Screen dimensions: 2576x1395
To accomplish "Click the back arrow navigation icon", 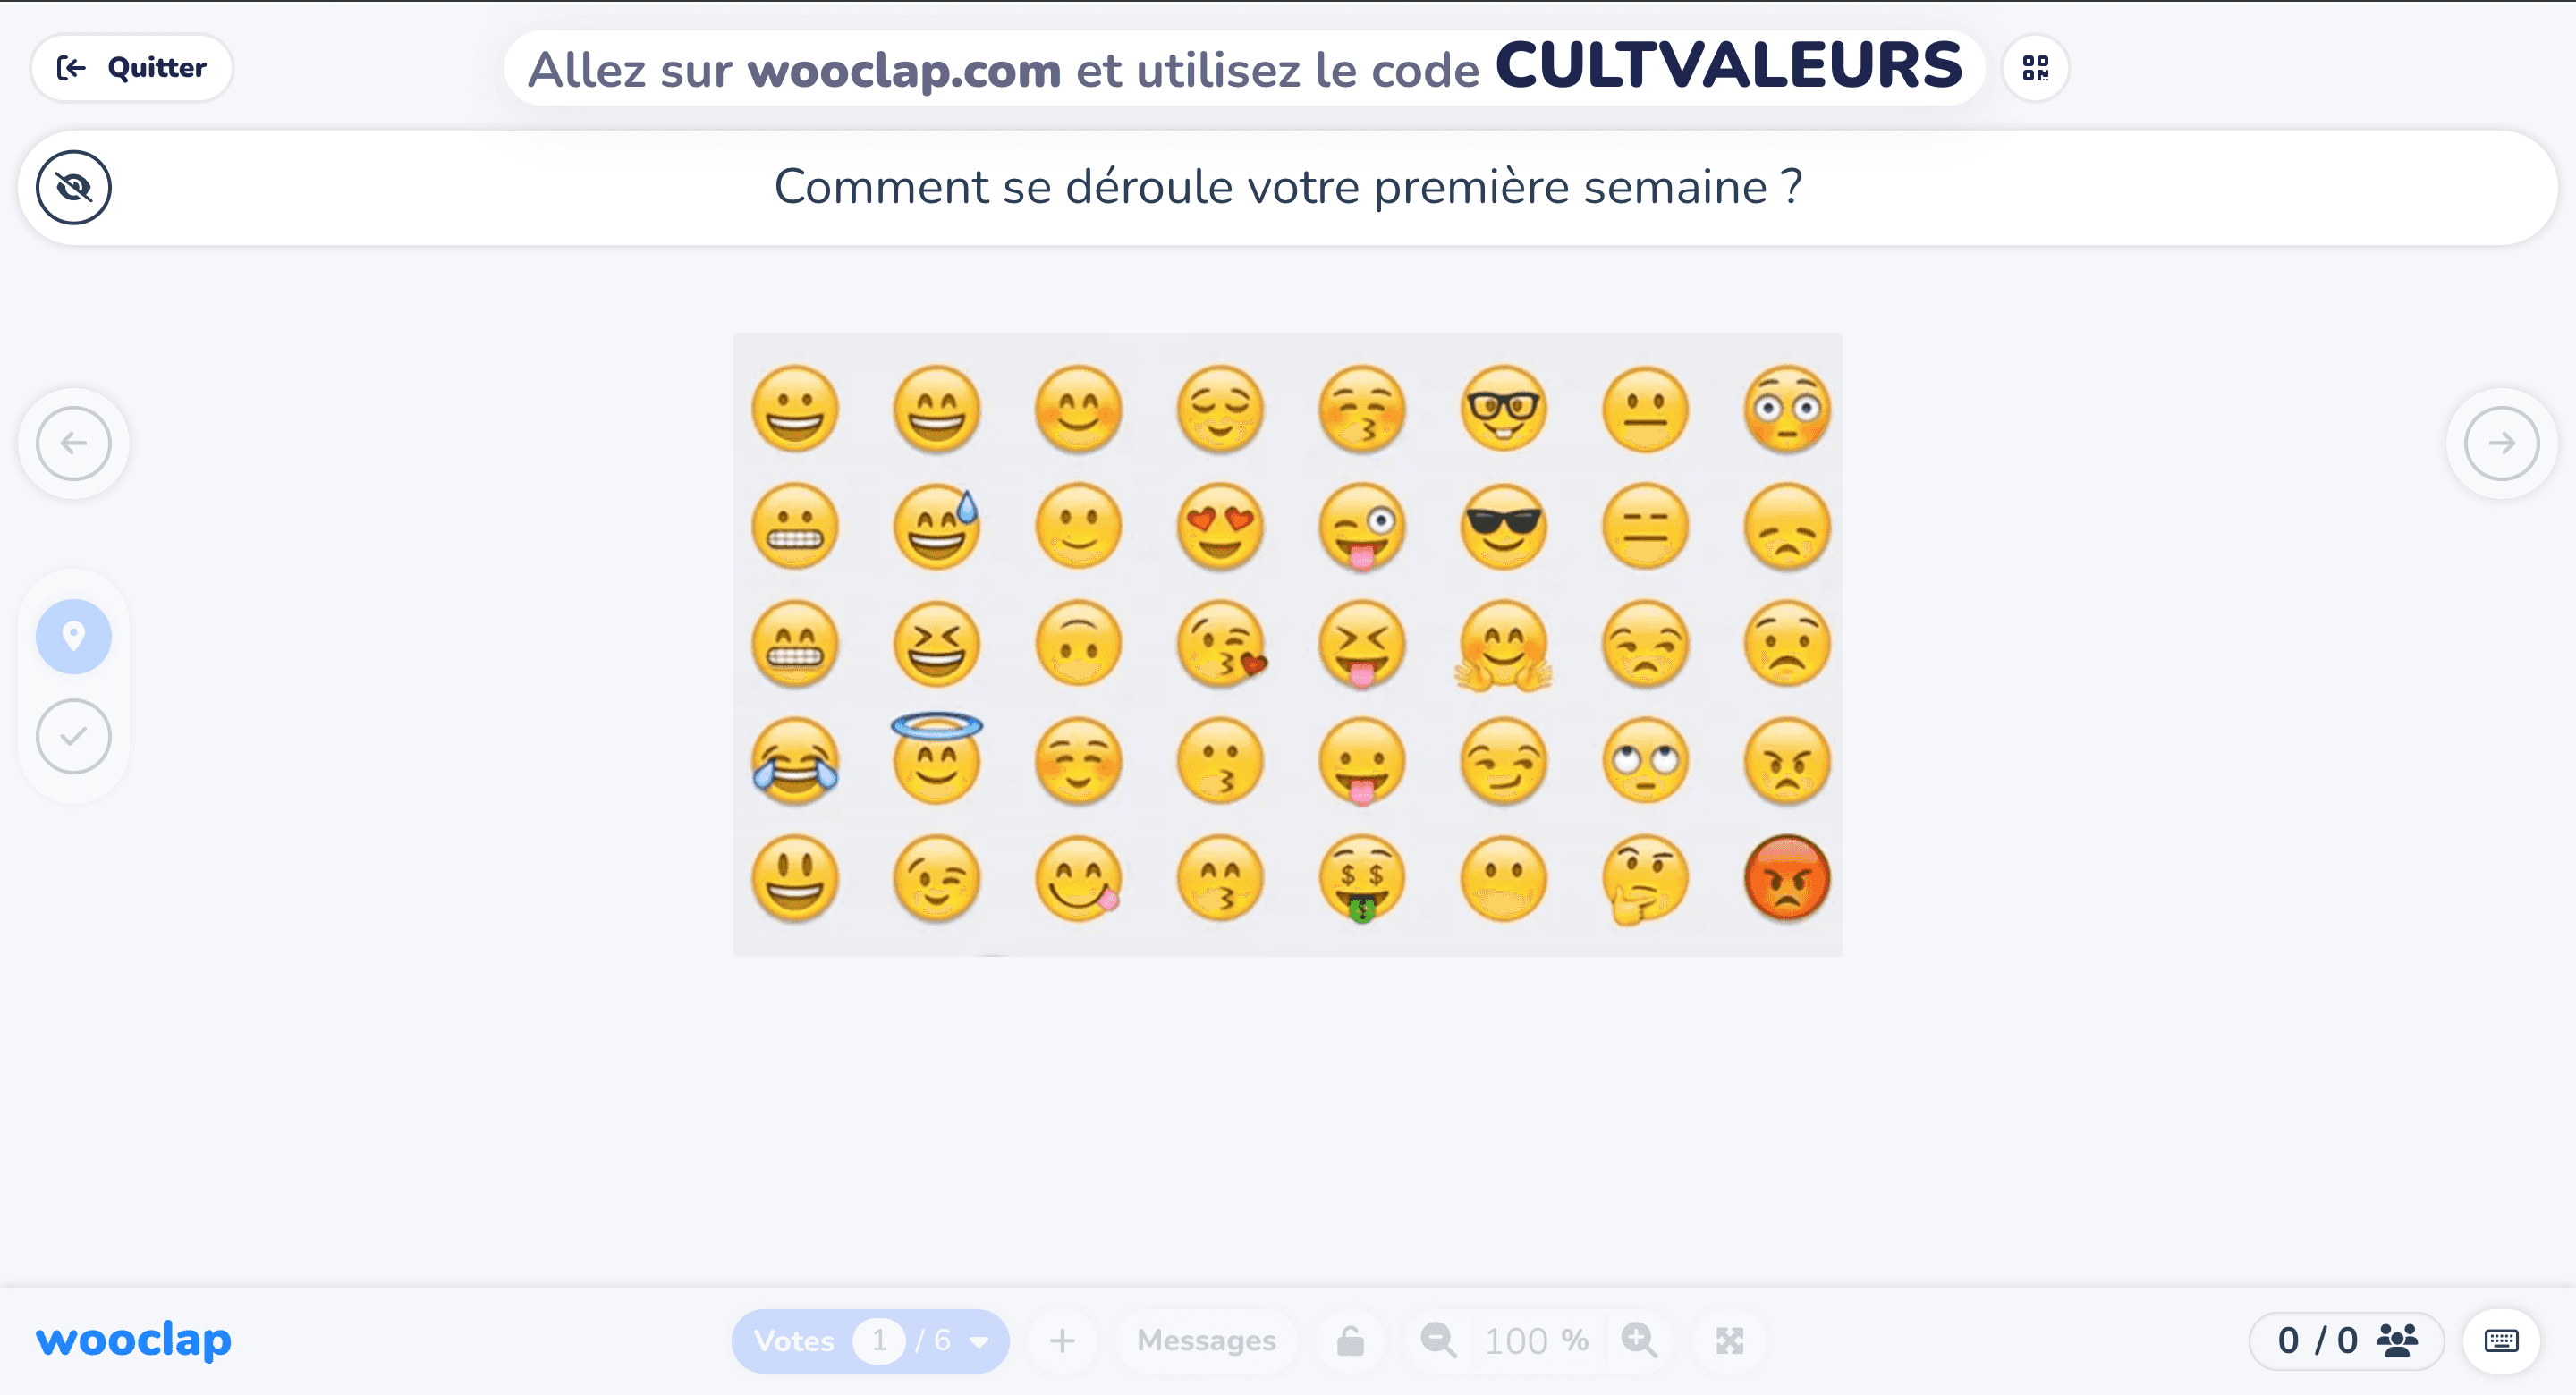I will pyautogui.click(x=74, y=444).
